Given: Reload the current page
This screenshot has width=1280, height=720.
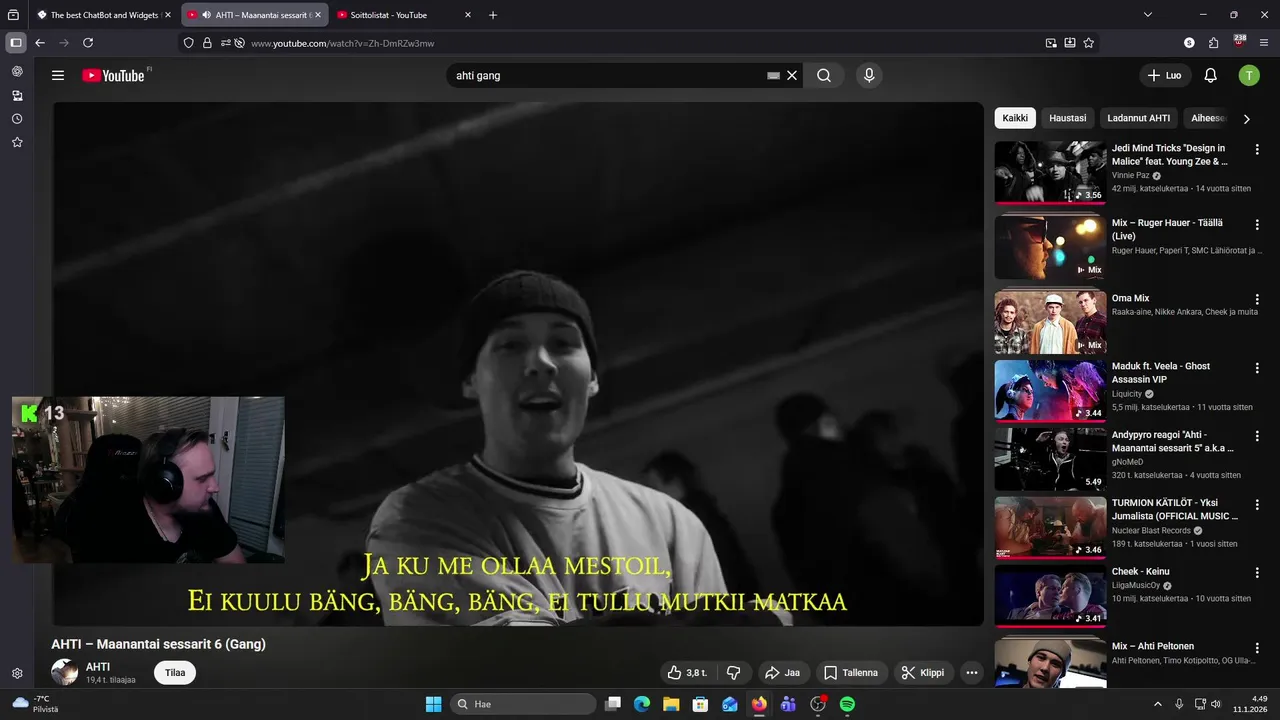Looking at the screenshot, I should (88, 43).
